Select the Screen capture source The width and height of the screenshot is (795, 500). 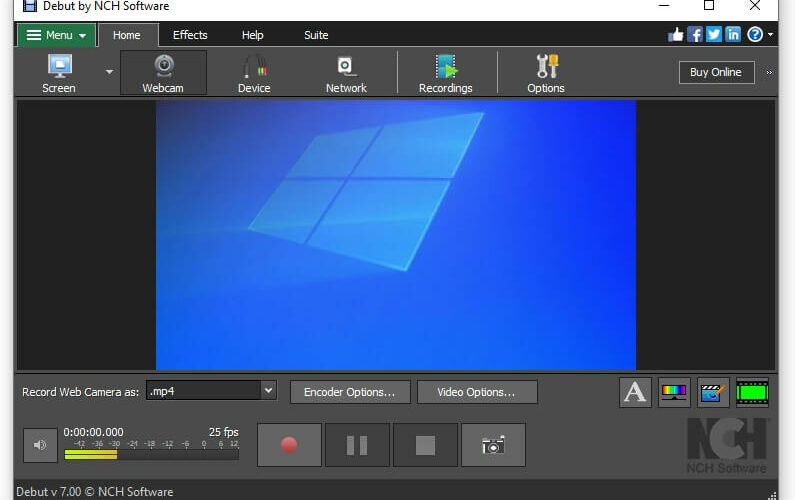pos(59,73)
